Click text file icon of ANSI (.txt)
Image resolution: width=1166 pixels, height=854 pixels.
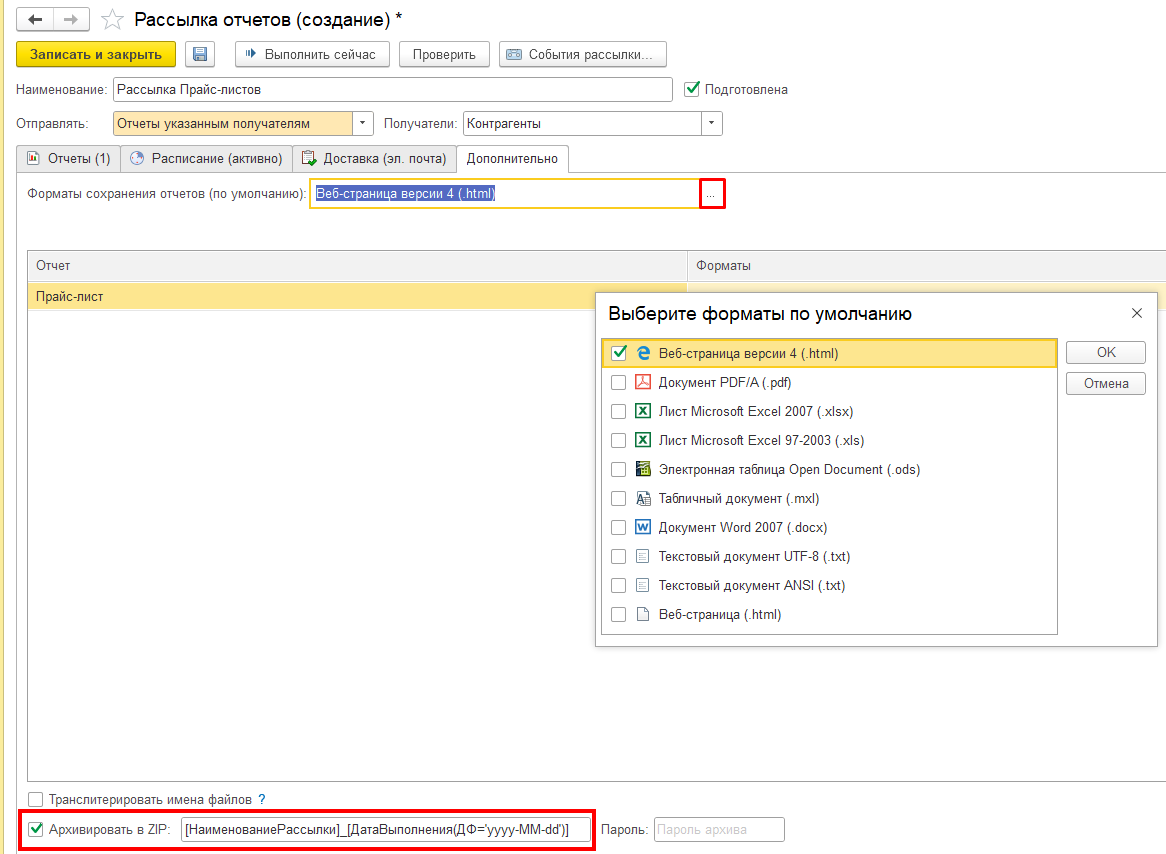coord(643,585)
